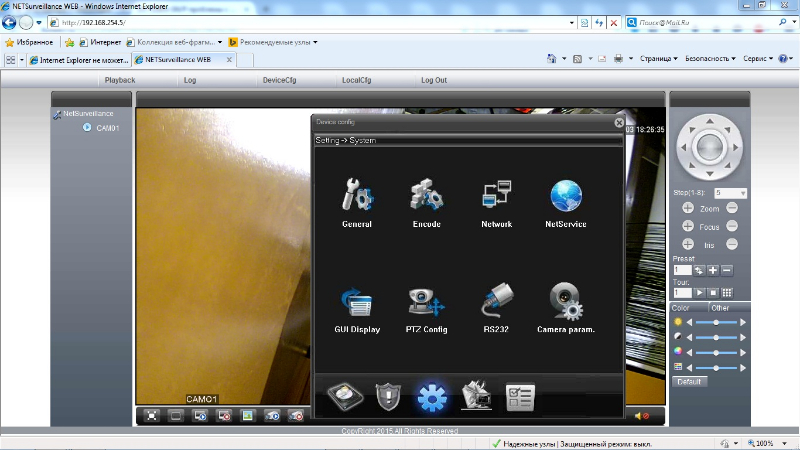Open the Log menu

(190, 80)
